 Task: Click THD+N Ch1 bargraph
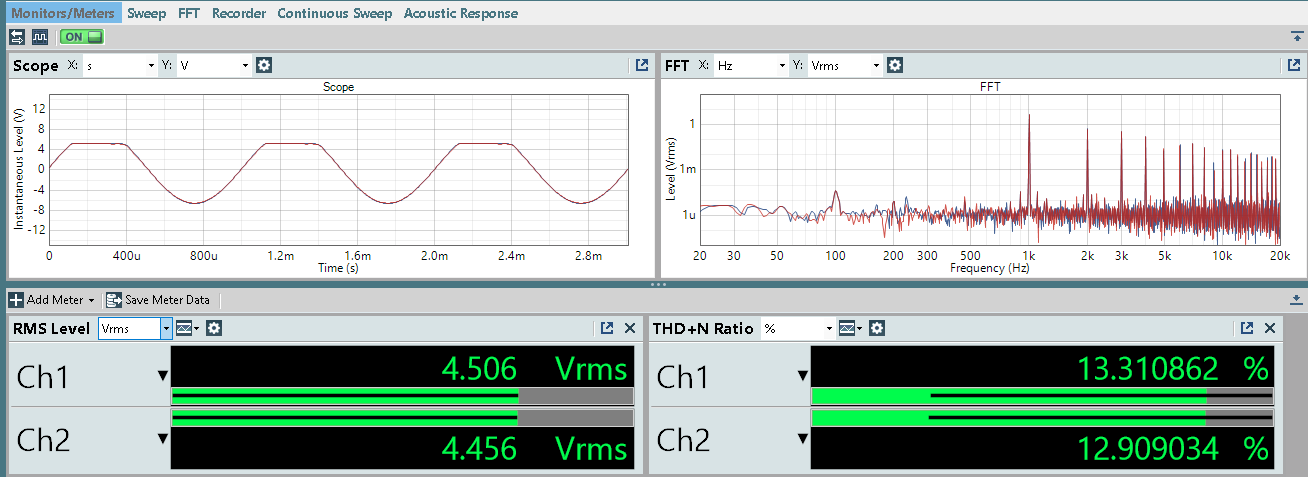tap(1042, 396)
